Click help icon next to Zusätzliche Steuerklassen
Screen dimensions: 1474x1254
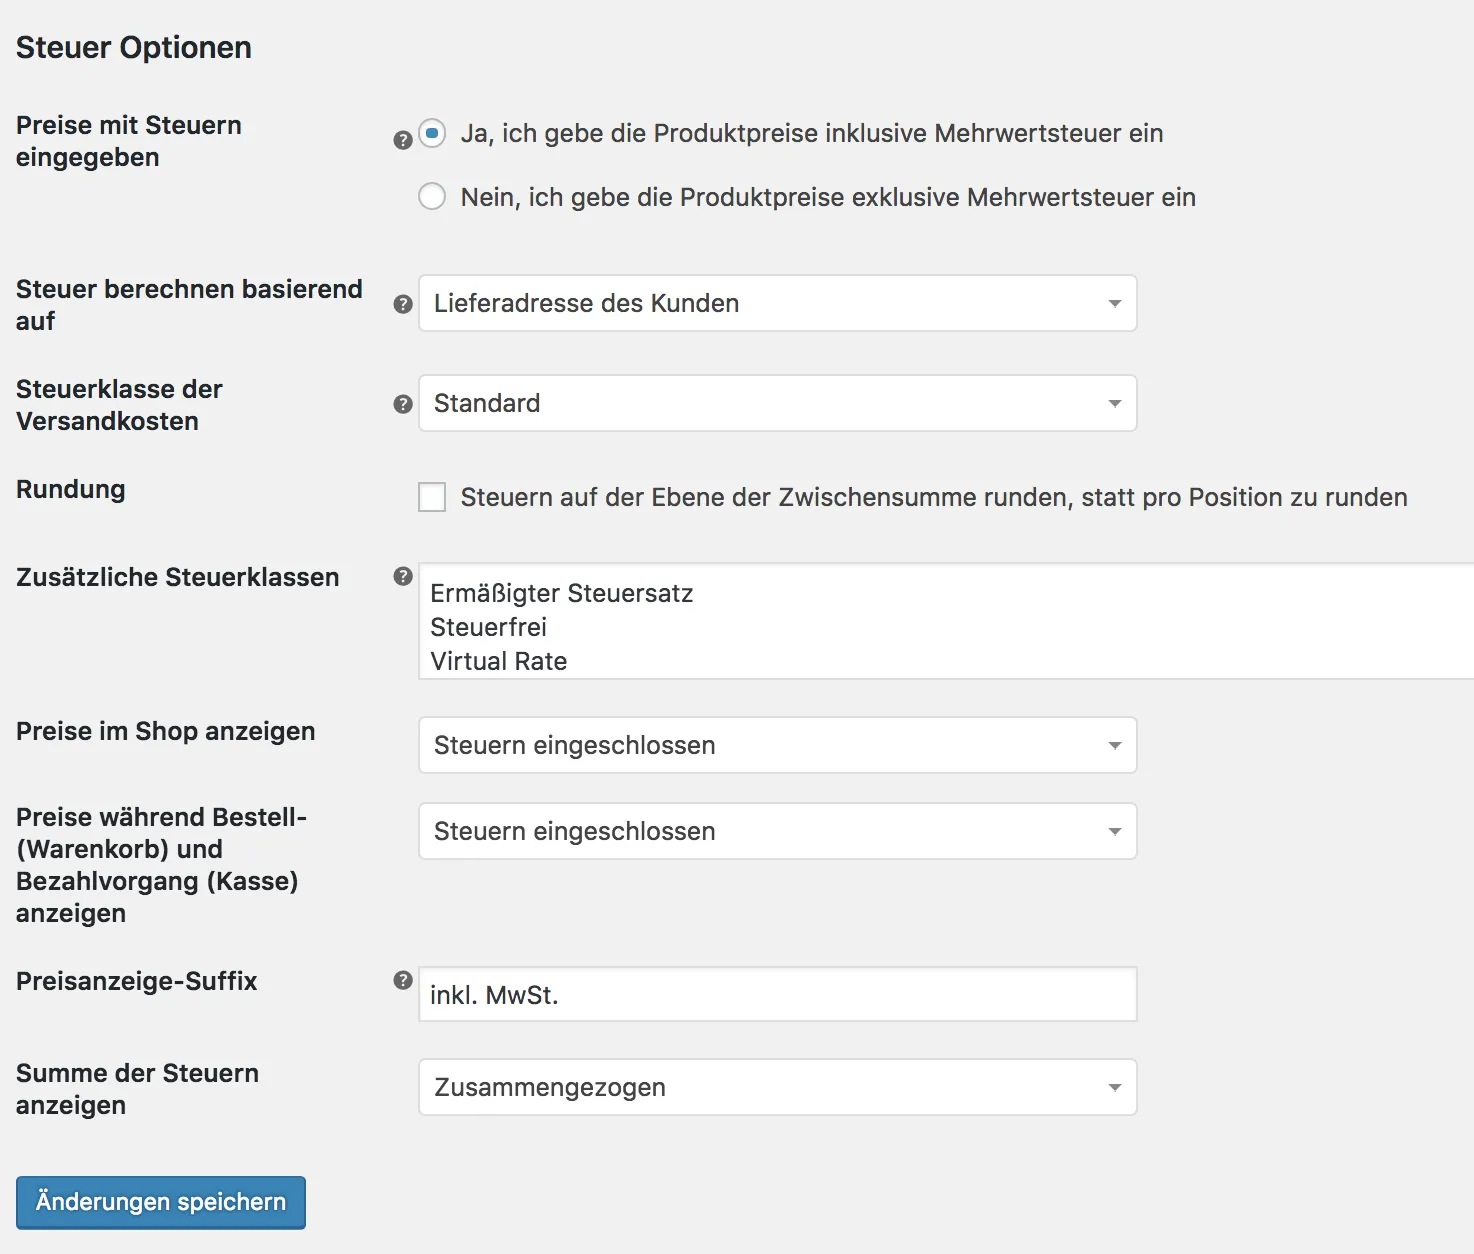coord(403,576)
